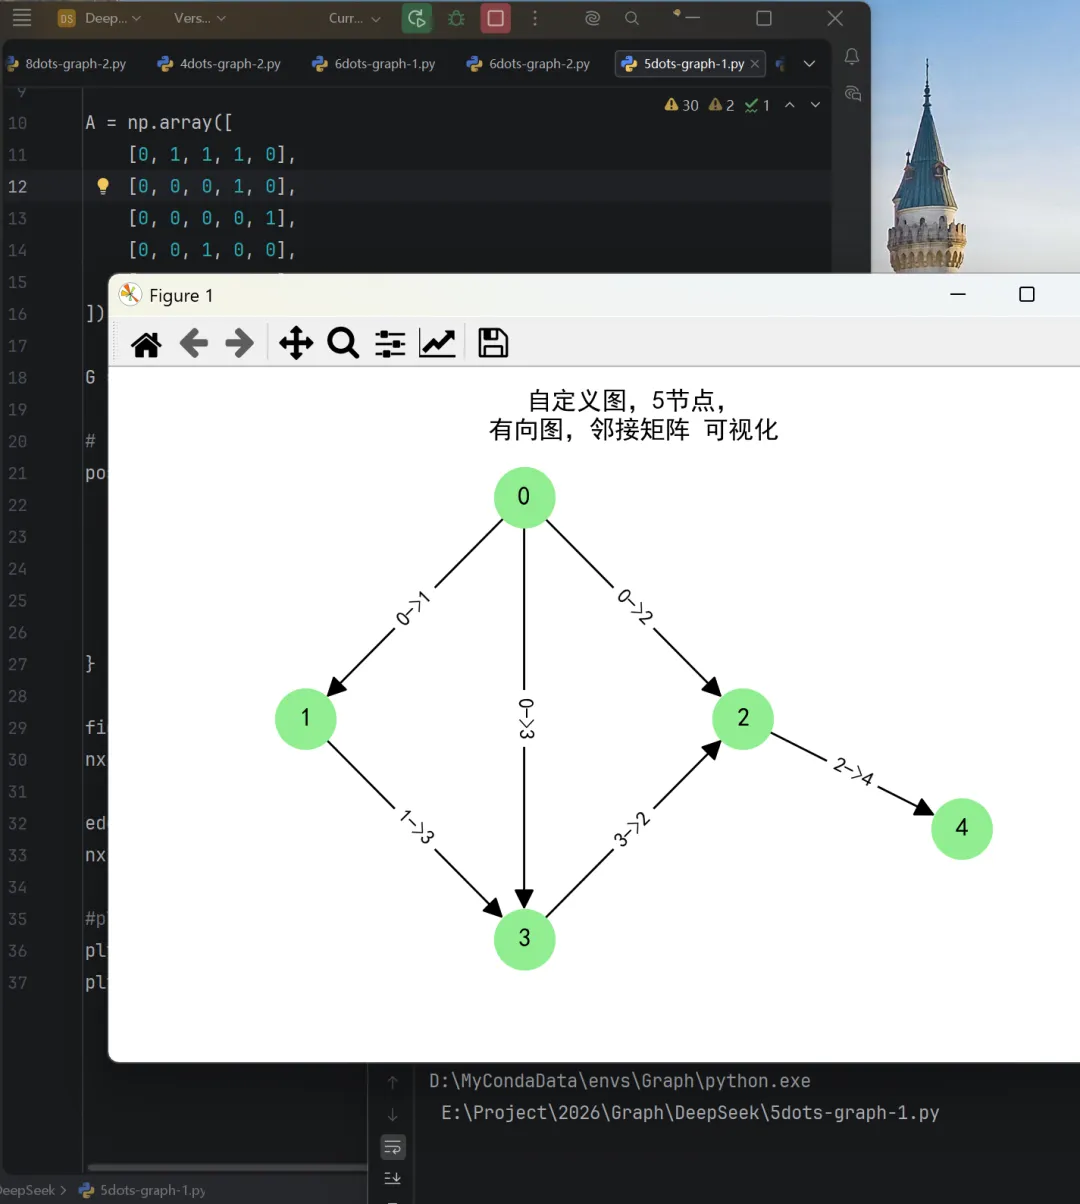Click the edge label 0->2

coord(635,607)
